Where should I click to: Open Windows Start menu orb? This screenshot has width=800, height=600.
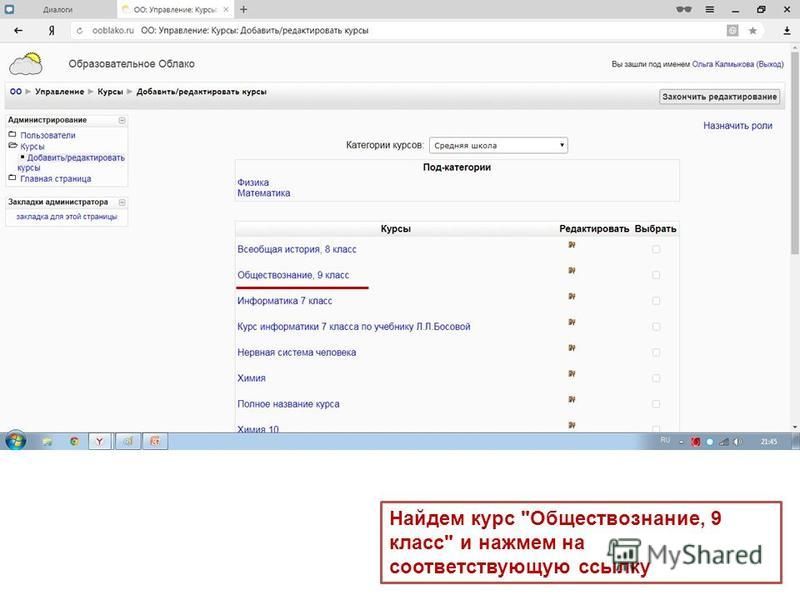(15, 440)
